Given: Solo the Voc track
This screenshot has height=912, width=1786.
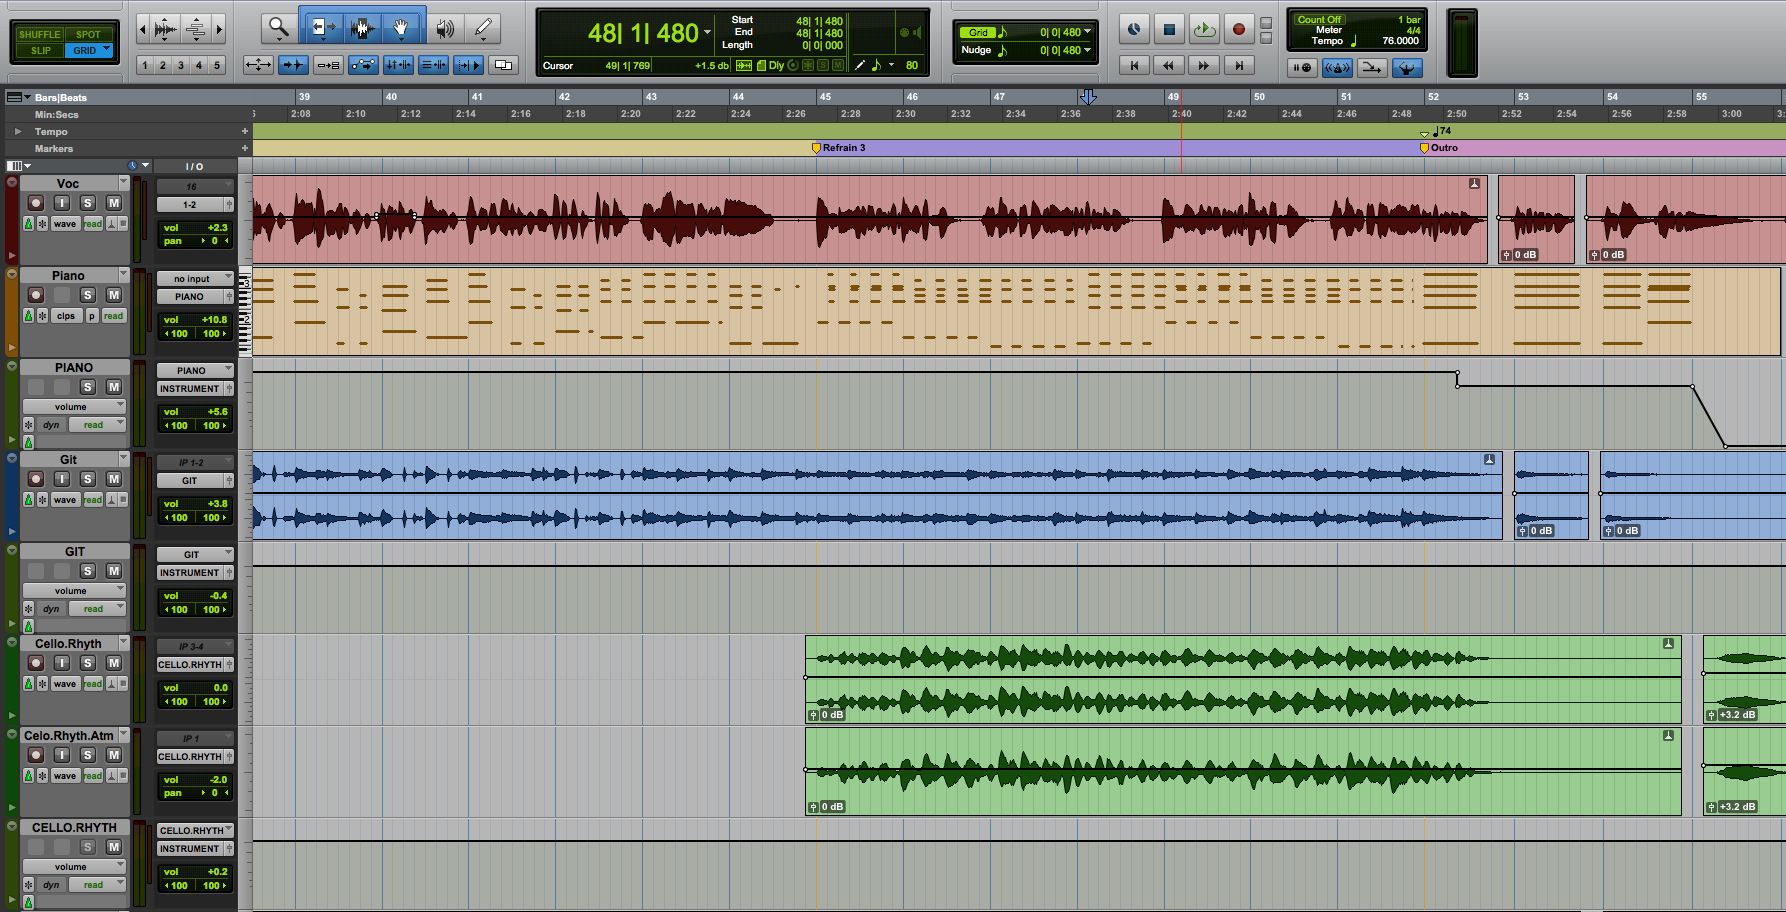Looking at the screenshot, I should 87,203.
